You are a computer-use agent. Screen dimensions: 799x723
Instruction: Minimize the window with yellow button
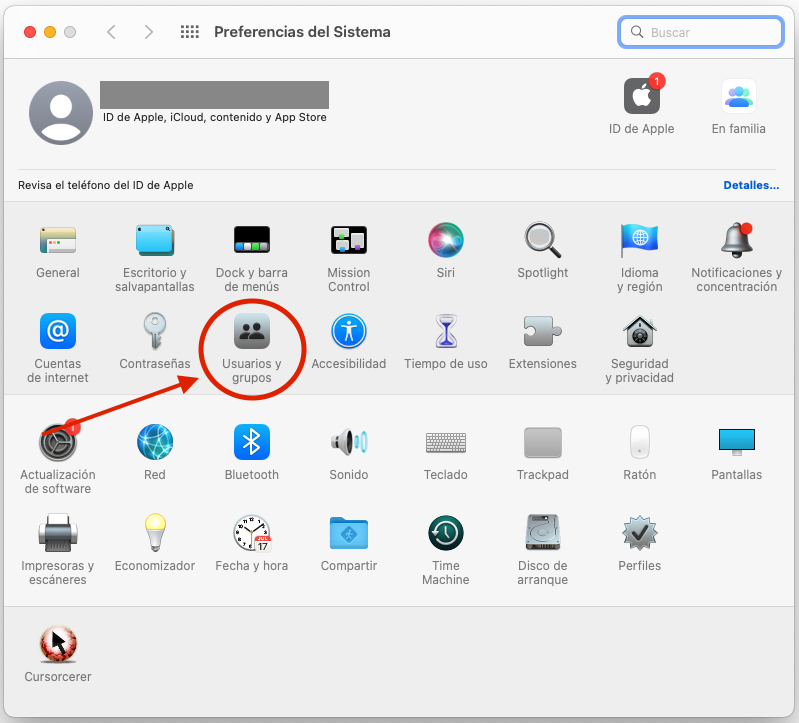(50, 32)
